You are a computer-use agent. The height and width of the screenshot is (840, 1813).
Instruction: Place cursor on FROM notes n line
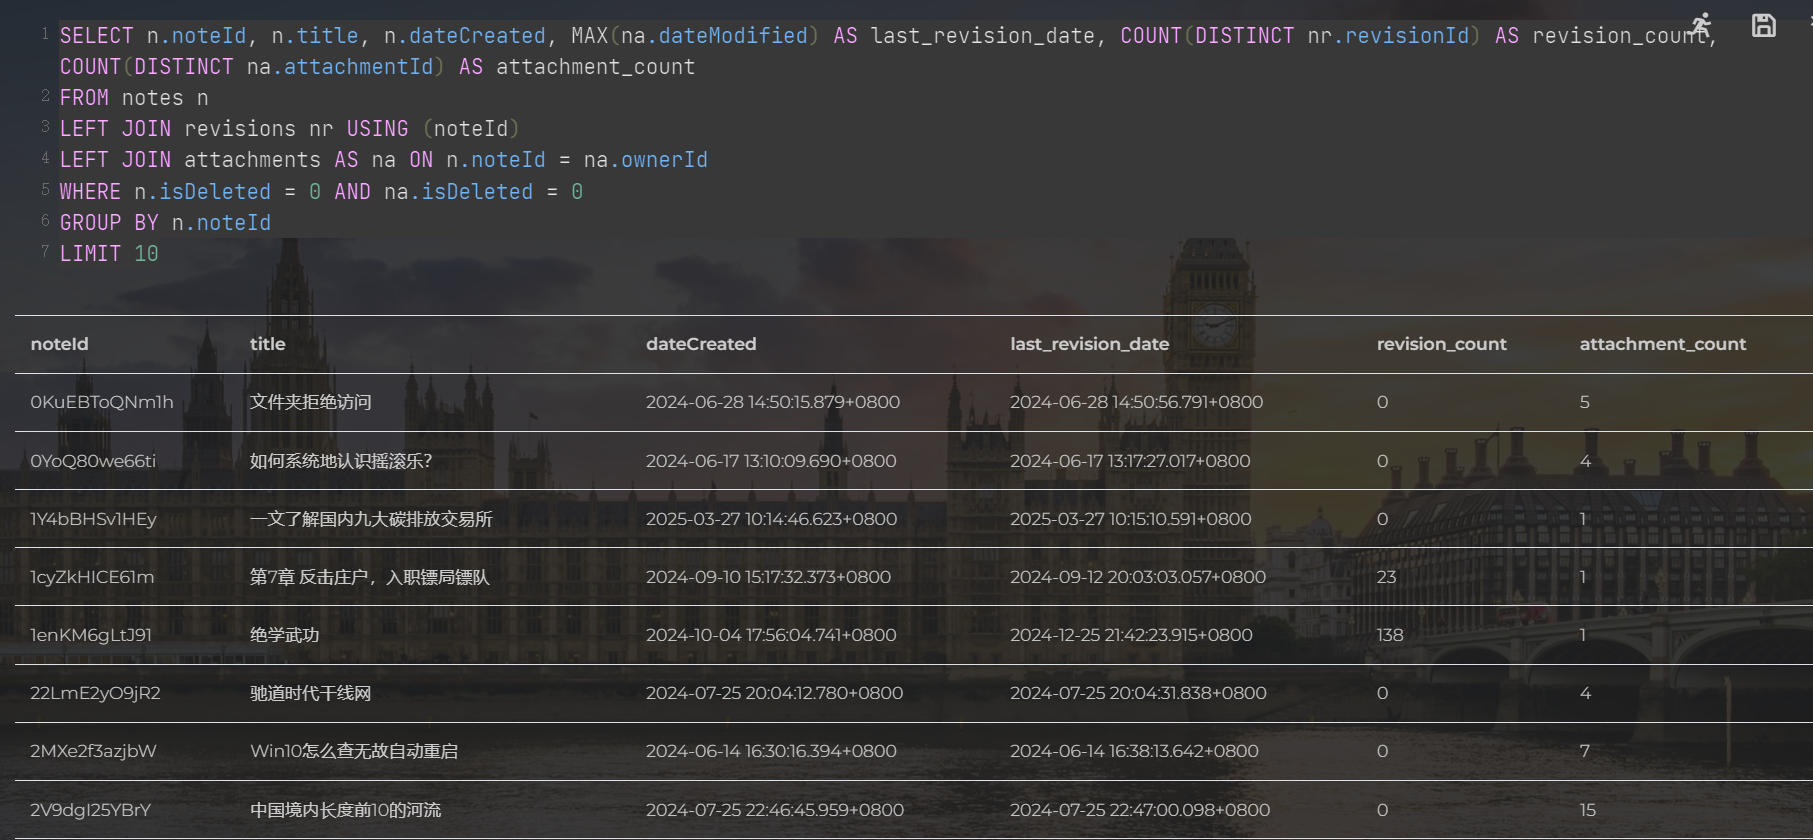pyautogui.click(x=134, y=98)
